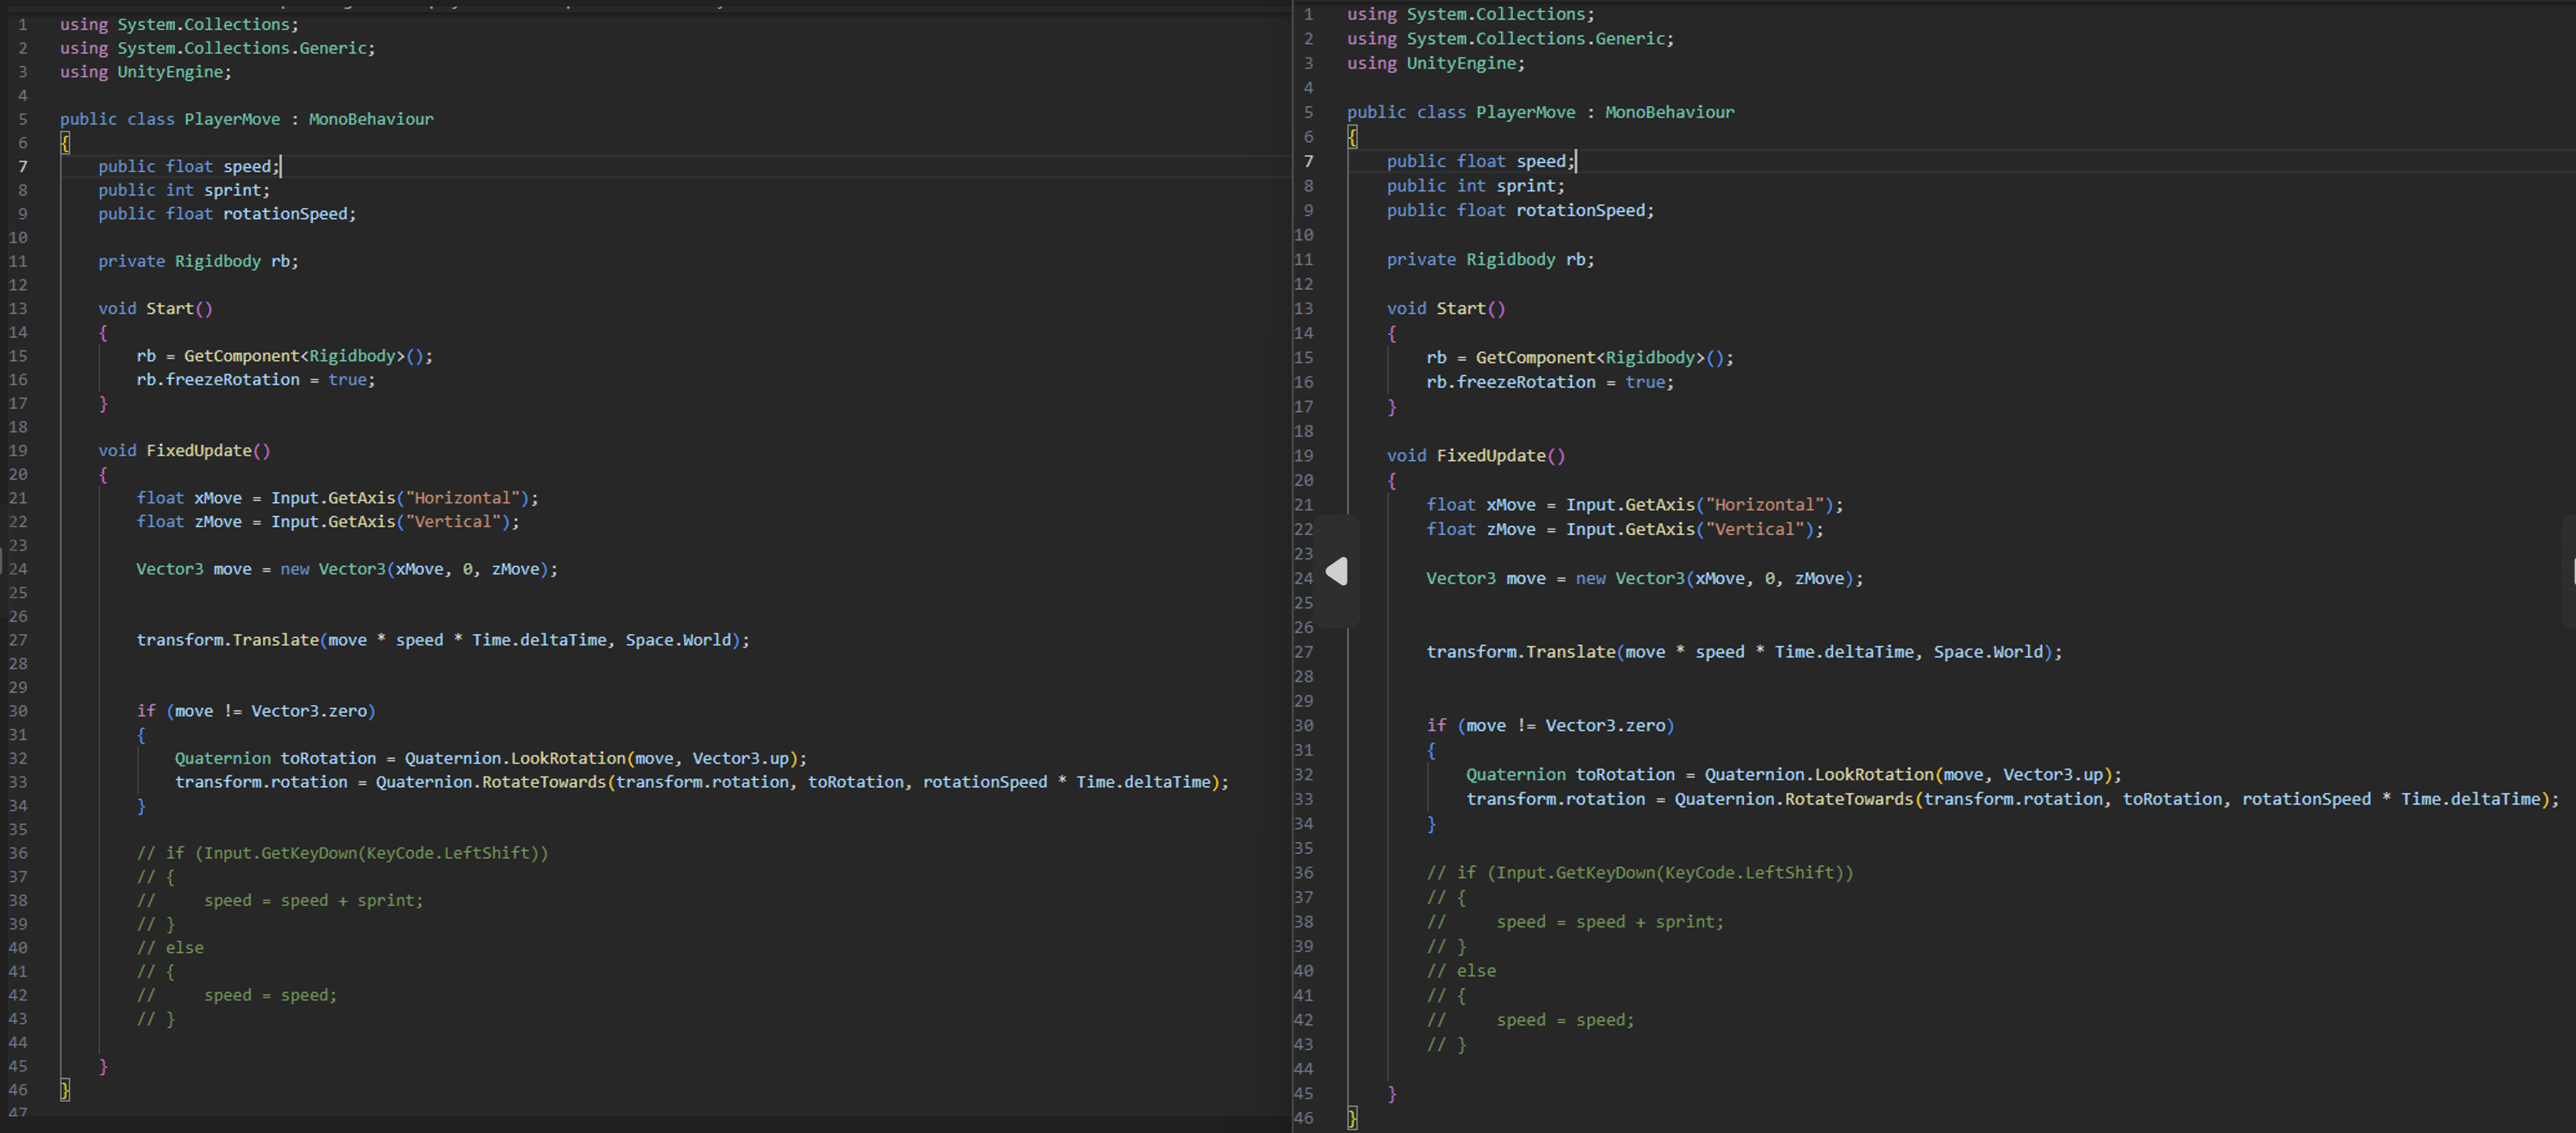
Task: Place cursor on 'rotationSpeed' declaration in left editor
Action: pyautogui.click(x=285, y=214)
